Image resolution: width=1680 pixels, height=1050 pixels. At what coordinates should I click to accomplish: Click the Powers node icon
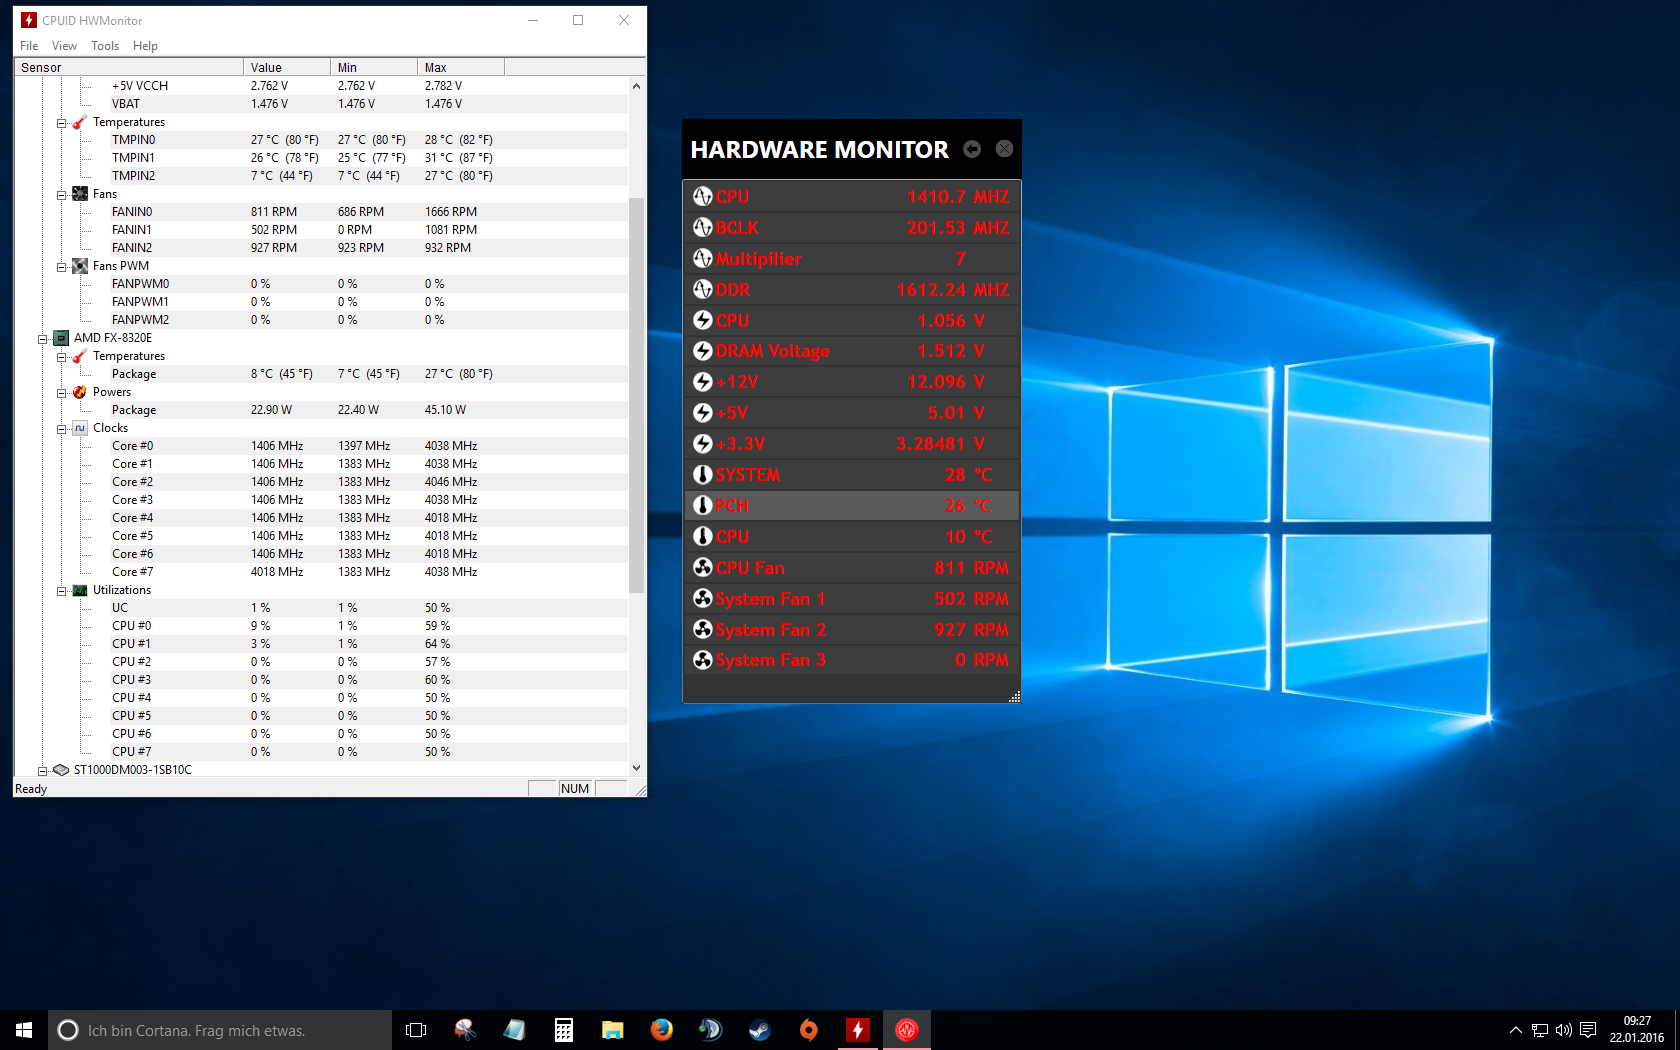[80, 392]
